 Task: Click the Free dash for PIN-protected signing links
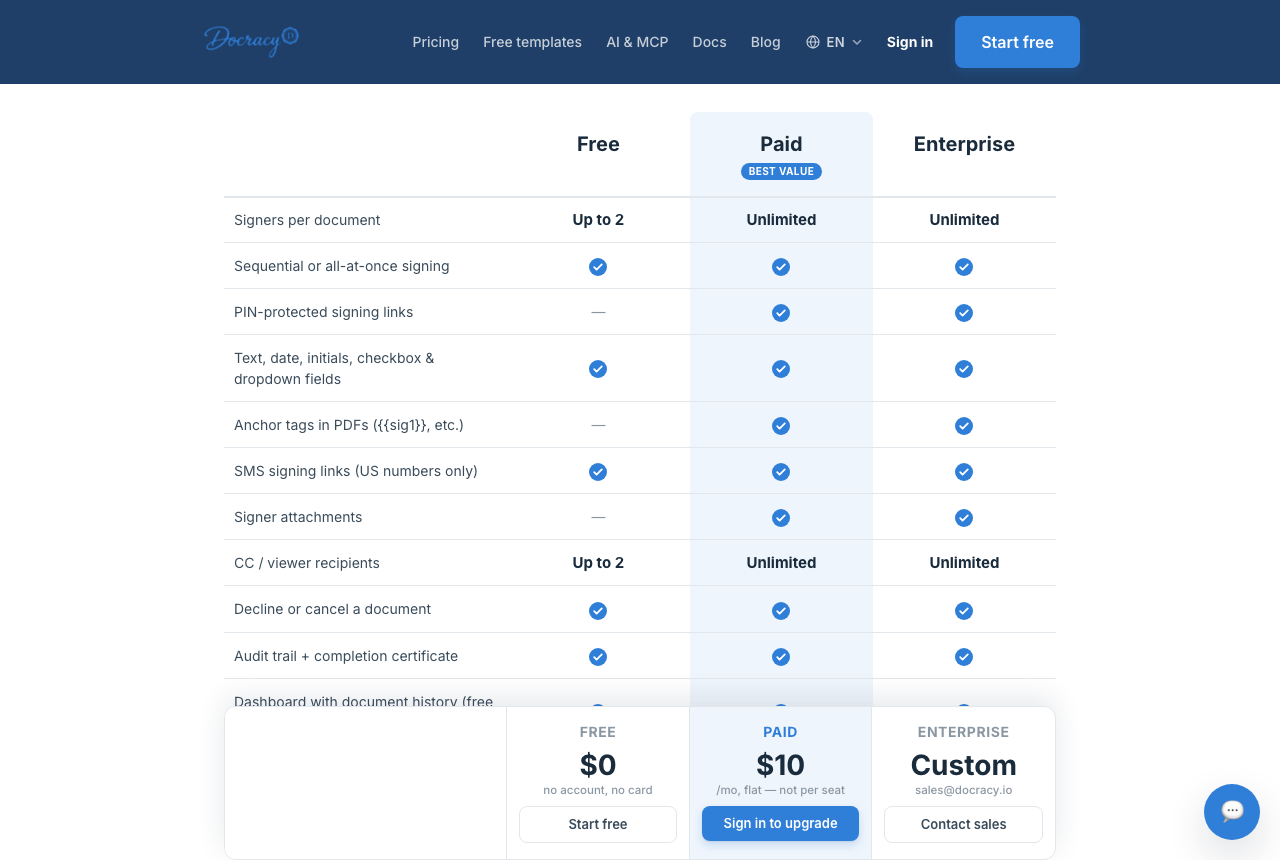tap(598, 312)
